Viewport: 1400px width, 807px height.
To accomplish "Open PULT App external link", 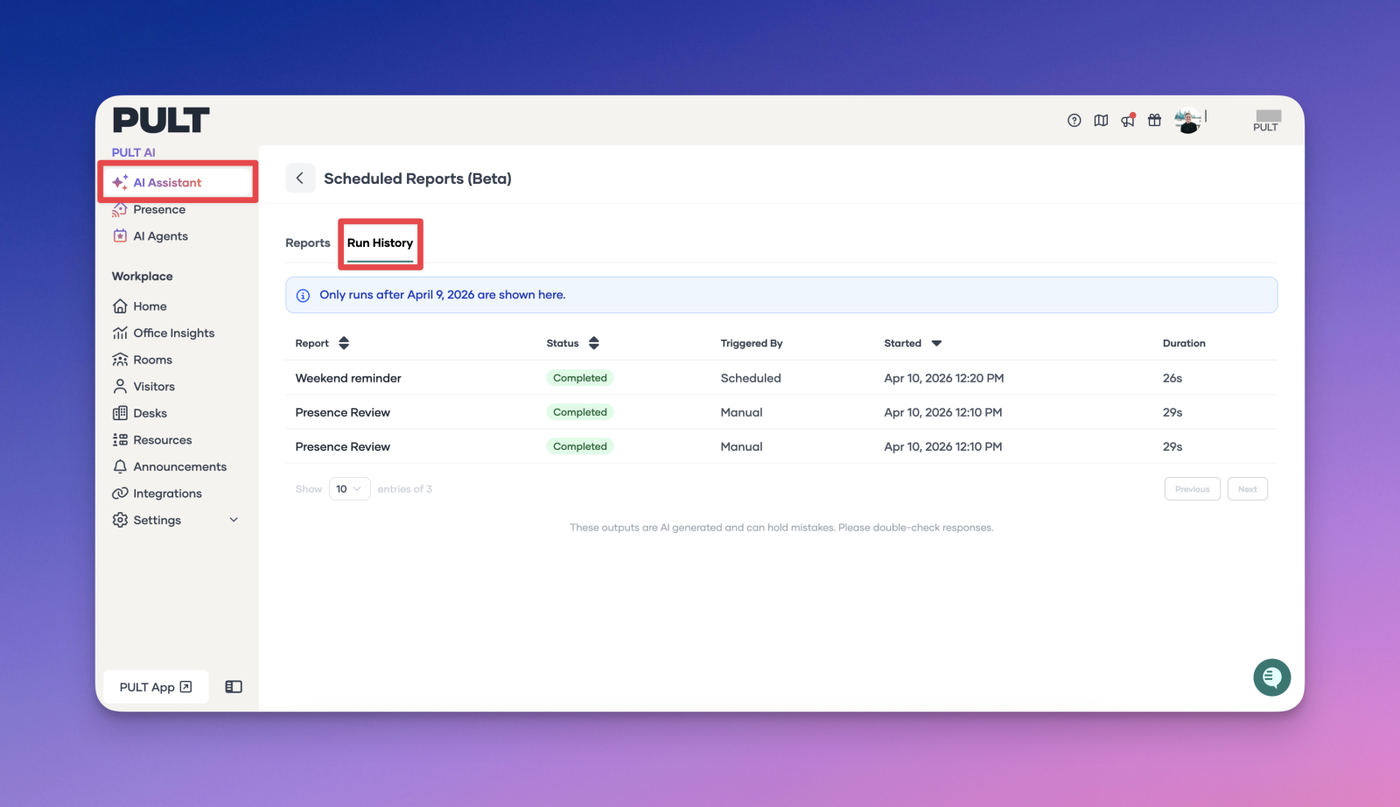I will (155, 687).
